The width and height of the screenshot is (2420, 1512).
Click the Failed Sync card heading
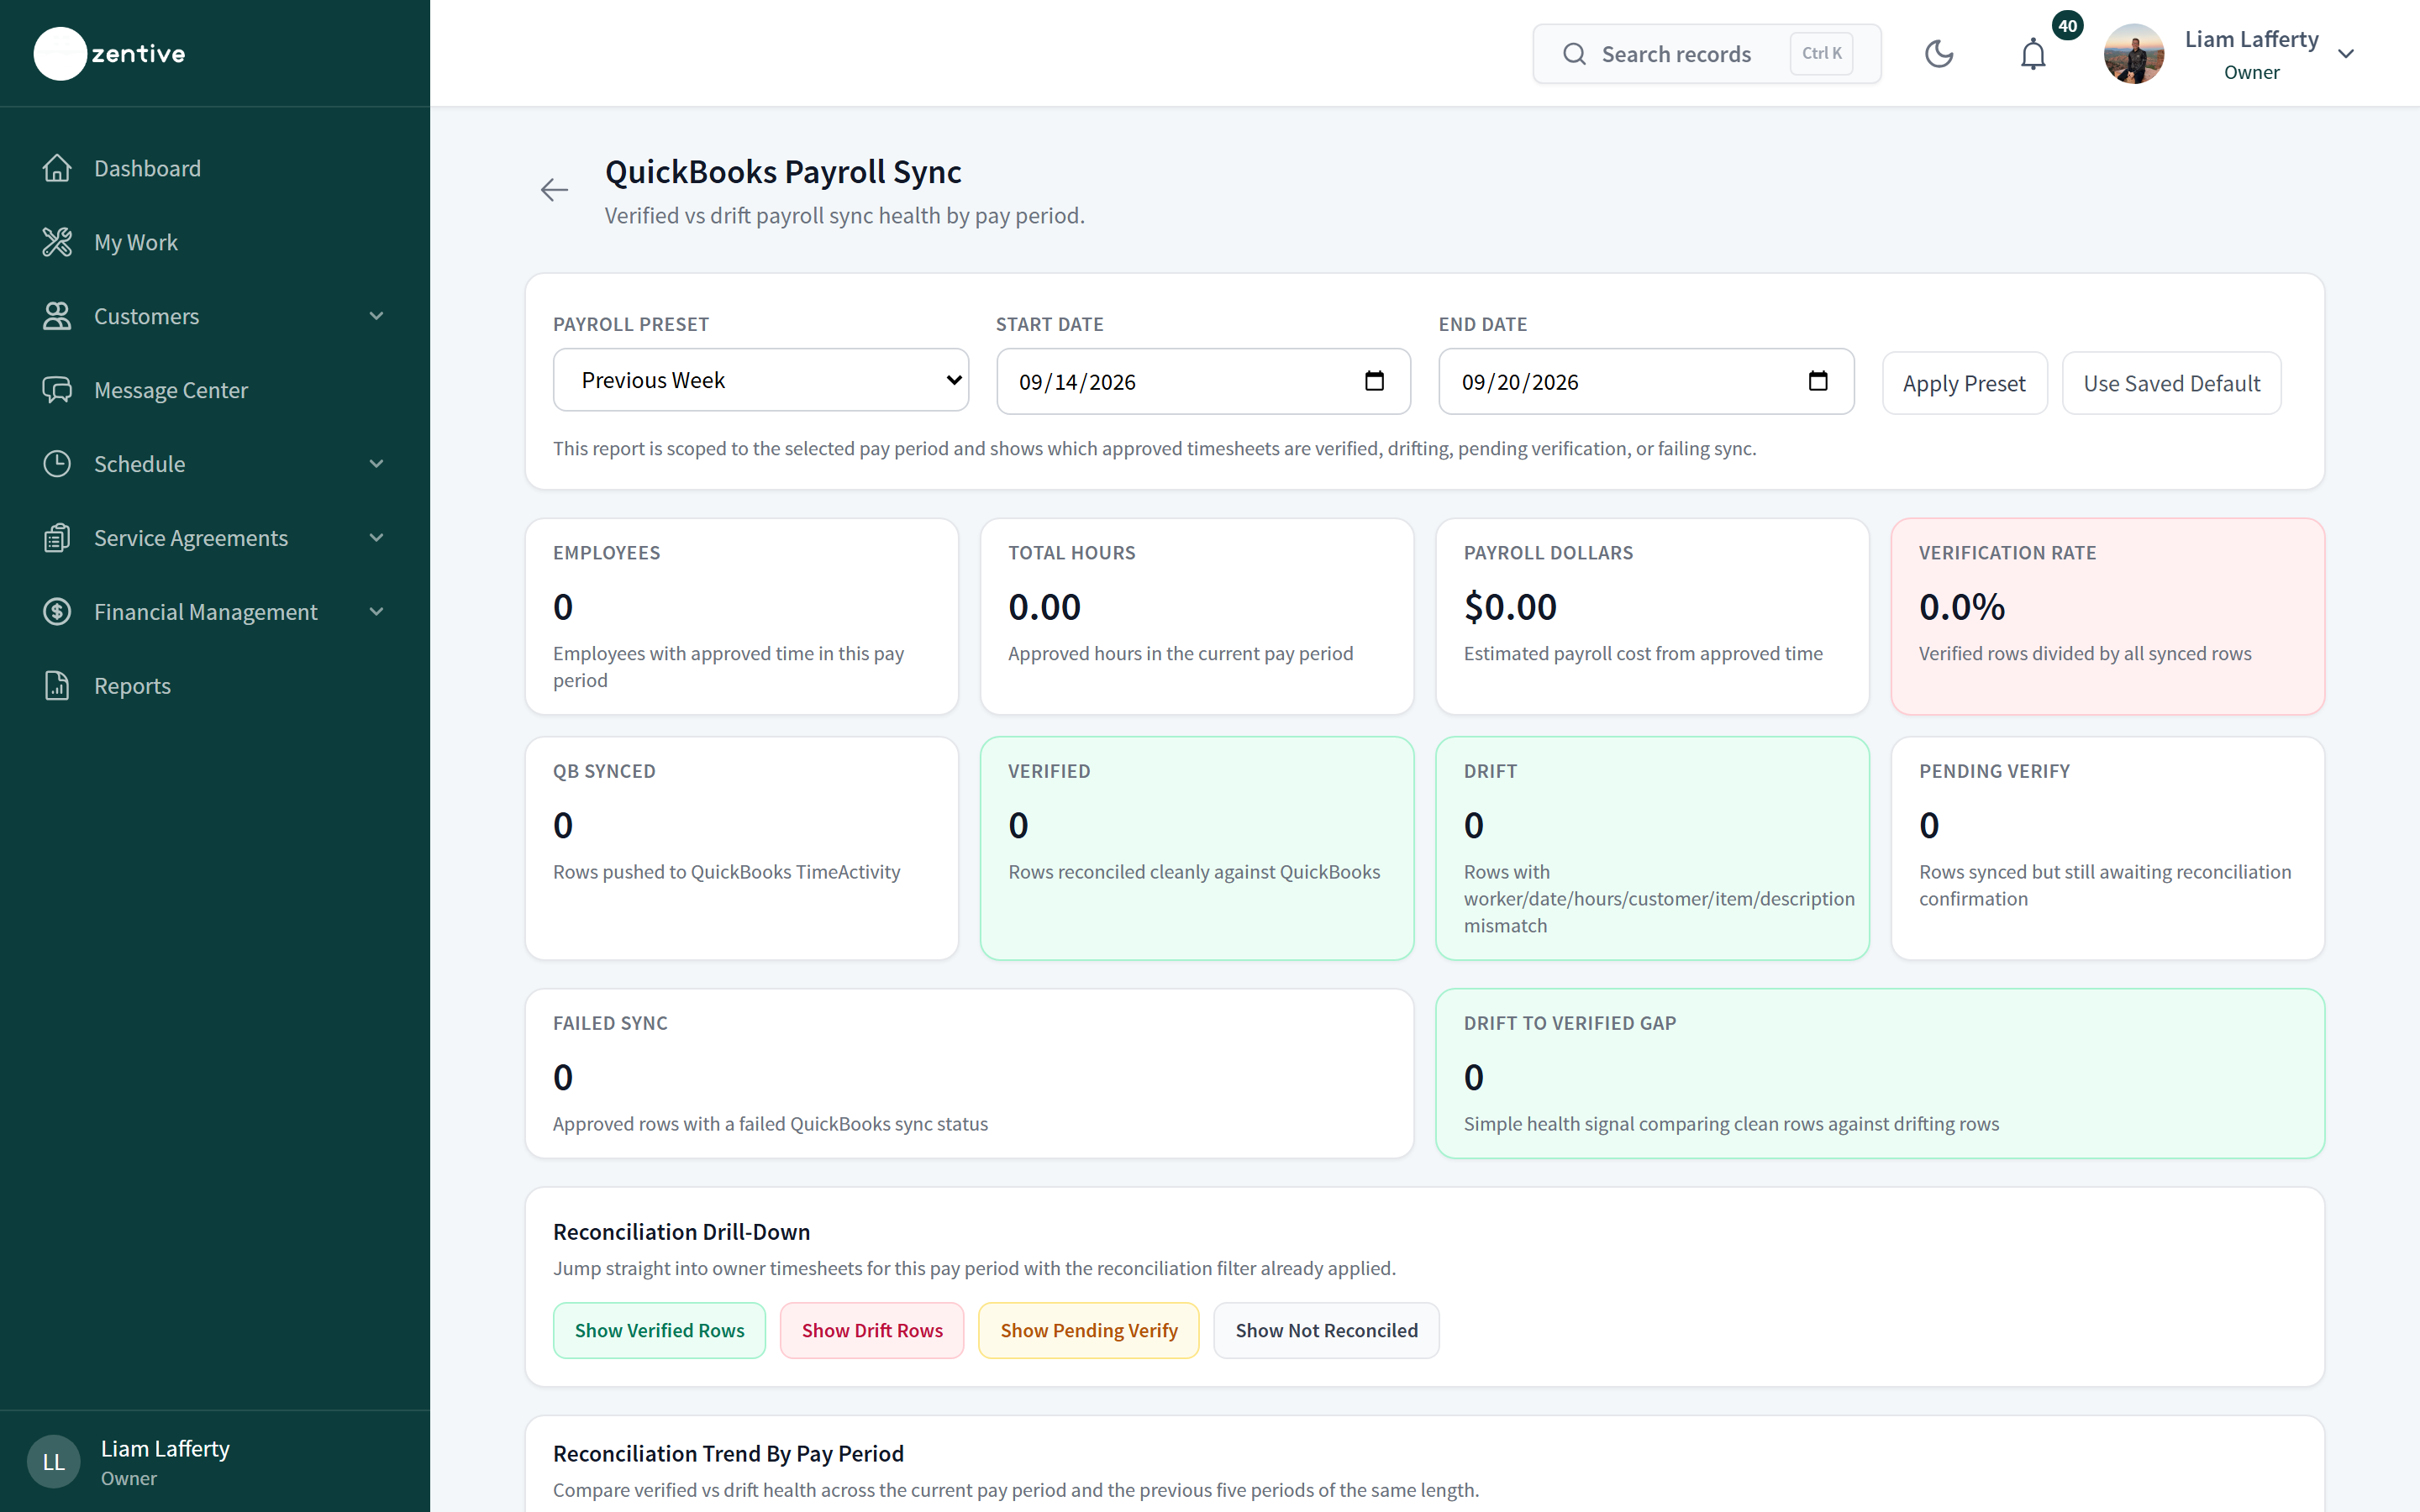tap(610, 1023)
